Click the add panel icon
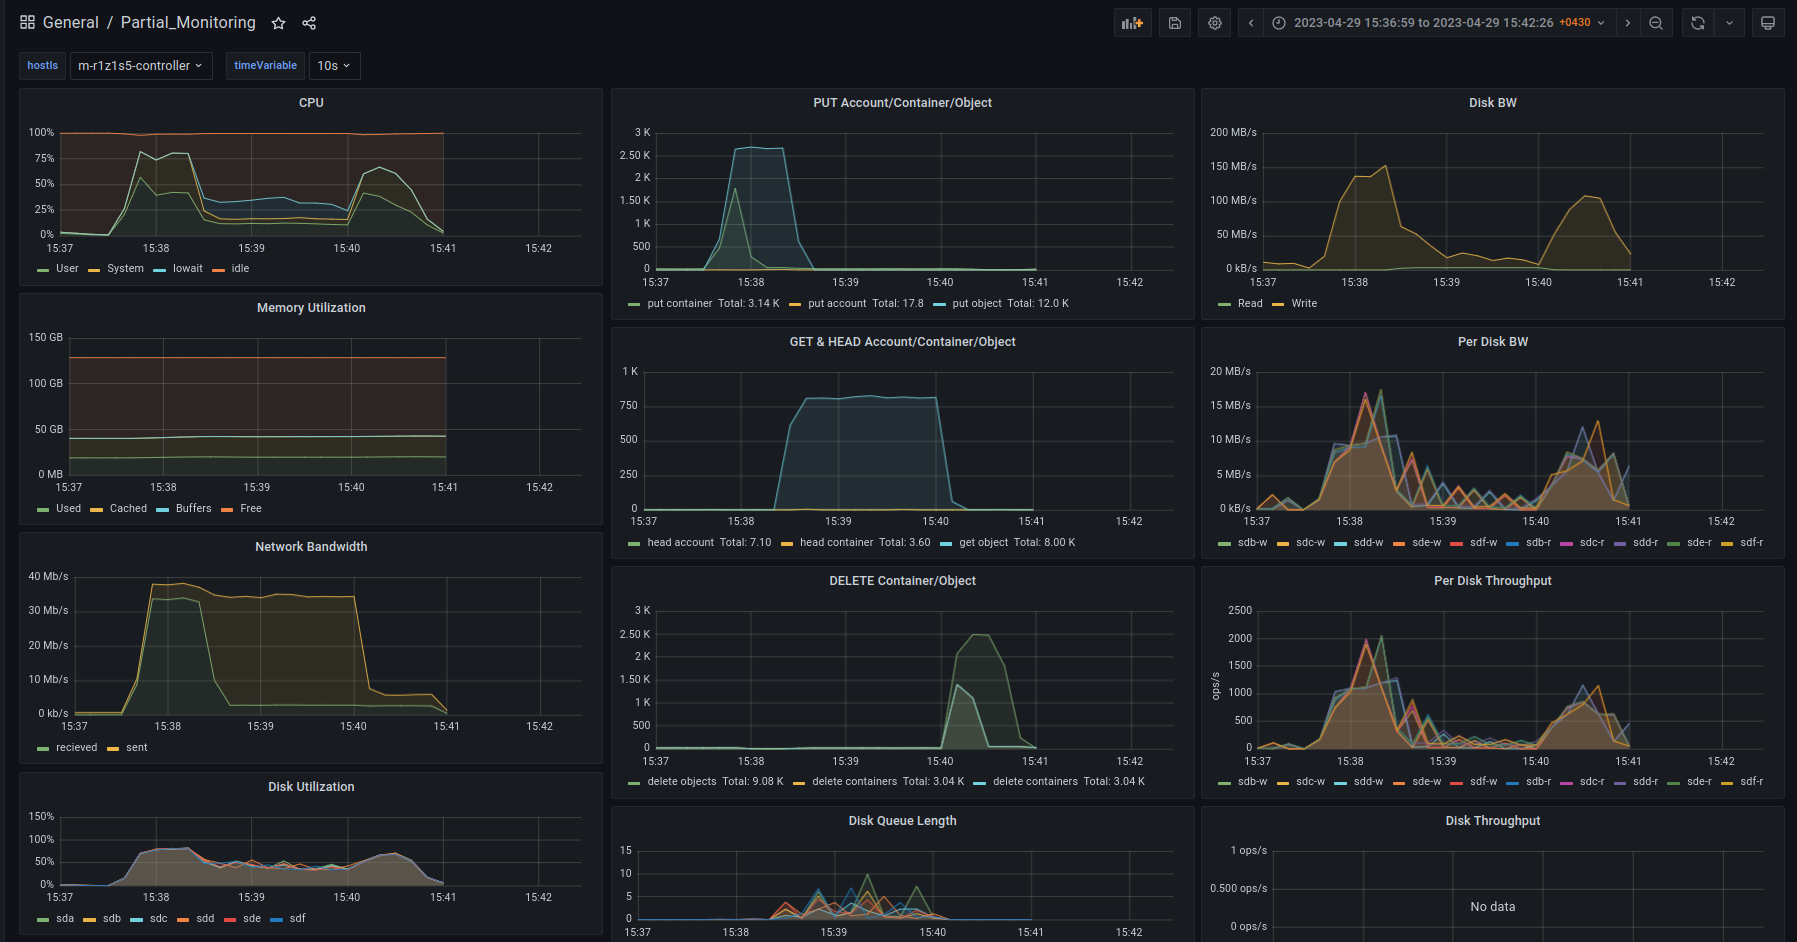Image resolution: width=1797 pixels, height=942 pixels. tap(1132, 23)
